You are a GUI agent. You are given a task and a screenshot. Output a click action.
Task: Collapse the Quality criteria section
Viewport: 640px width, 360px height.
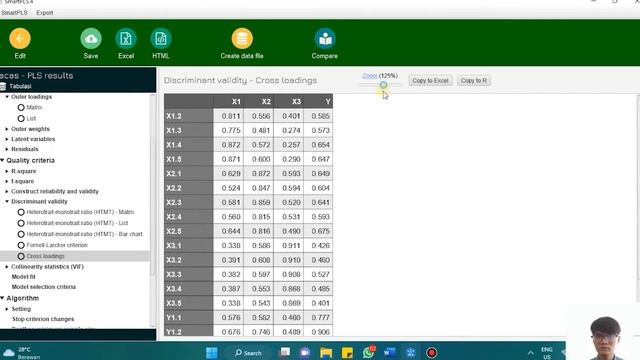coord(2,160)
